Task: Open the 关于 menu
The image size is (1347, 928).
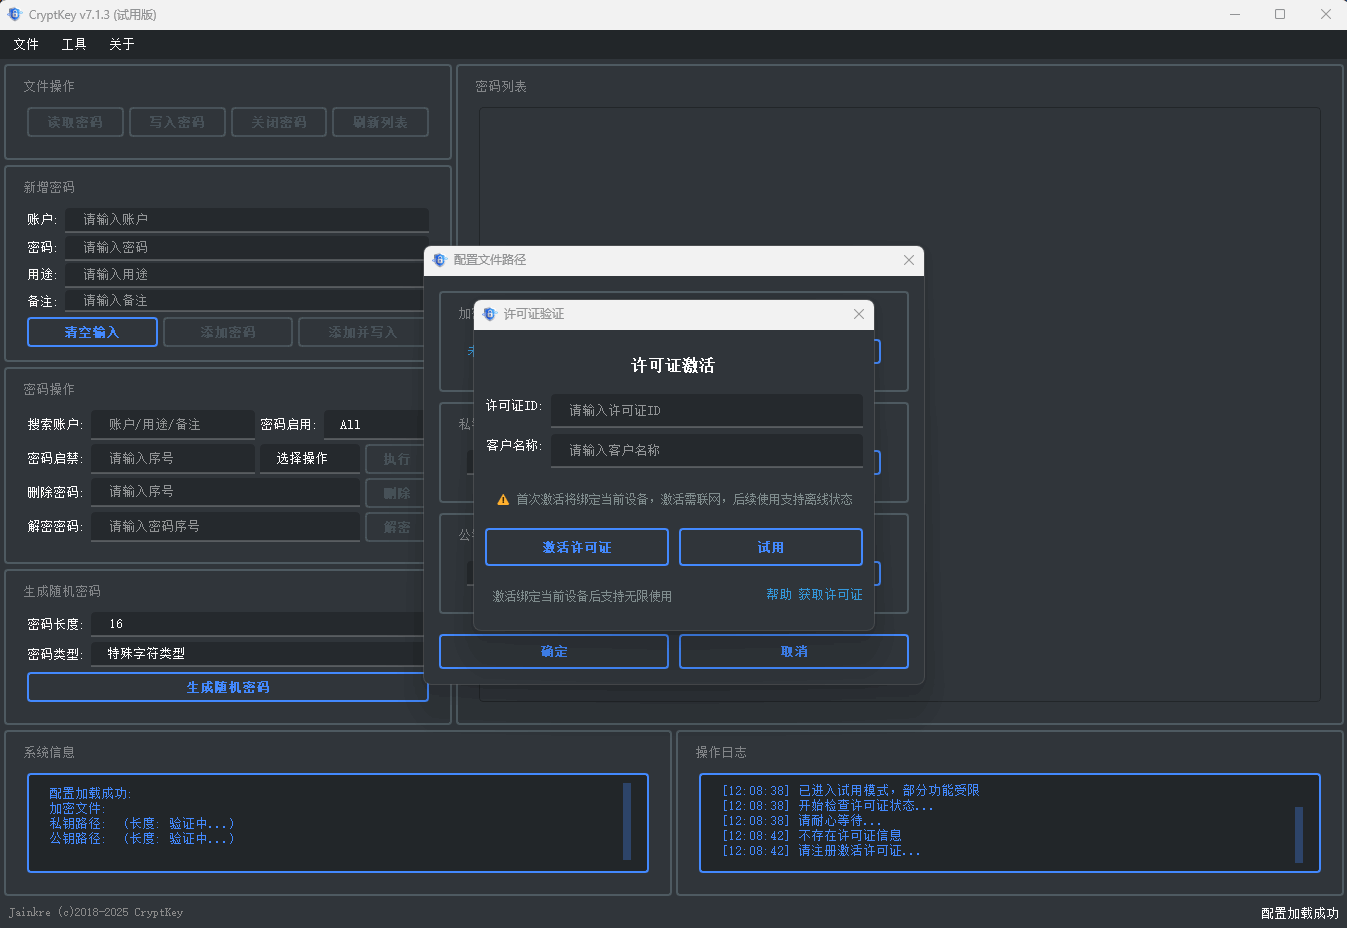Action: (x=122, y=44)
